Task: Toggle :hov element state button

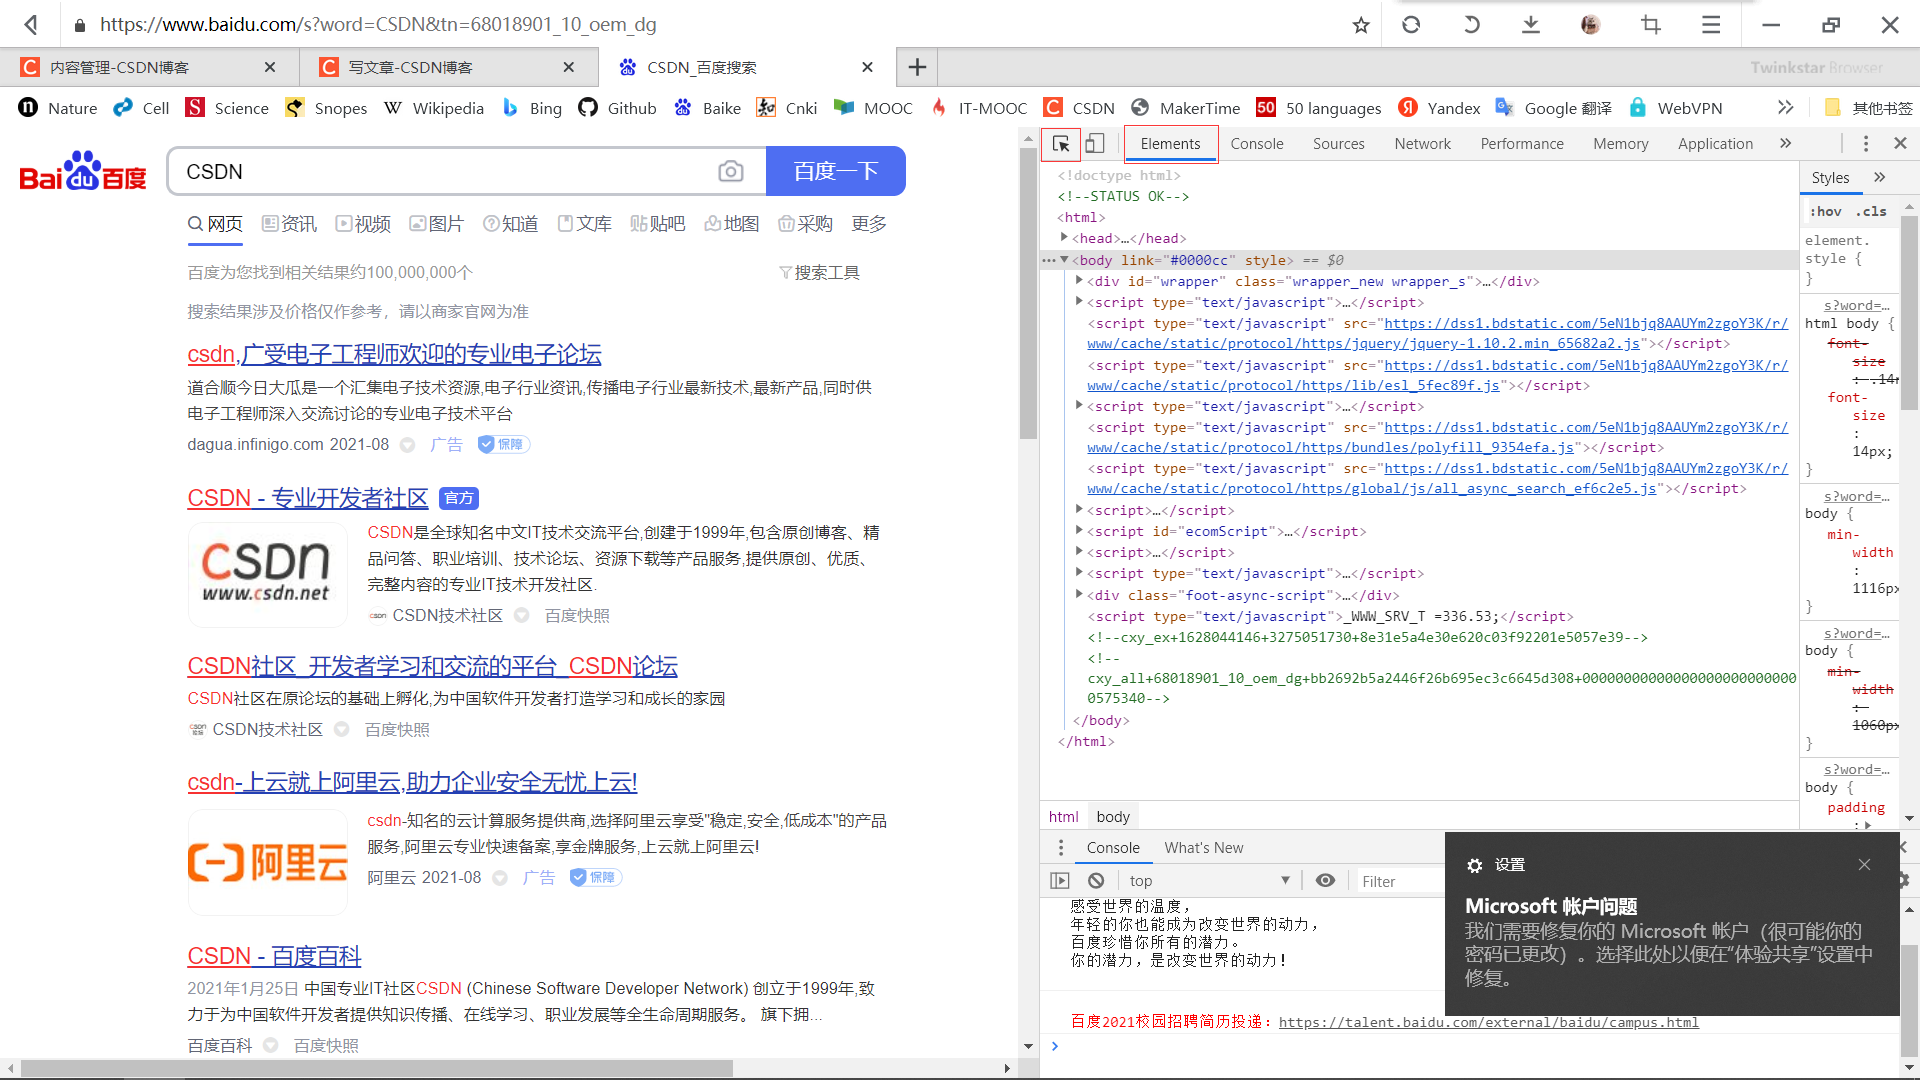Action: (1825, 211)
